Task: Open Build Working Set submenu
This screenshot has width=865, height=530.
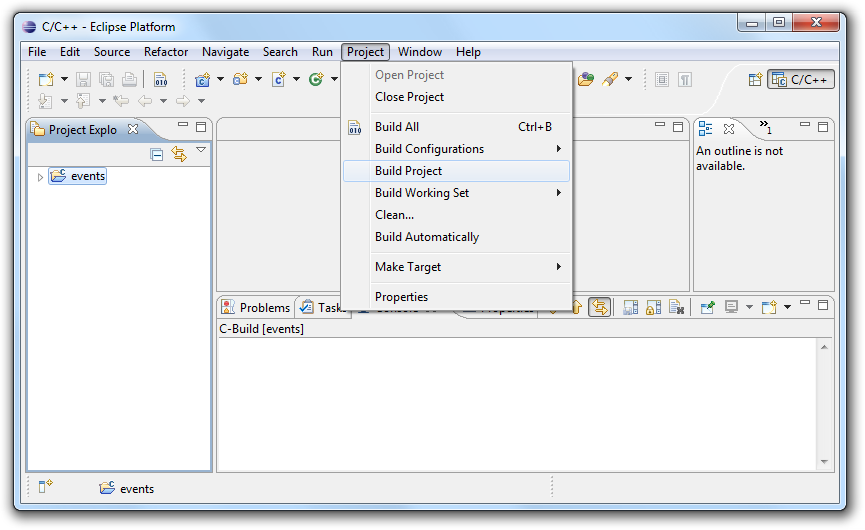Action: pos(456,193)
